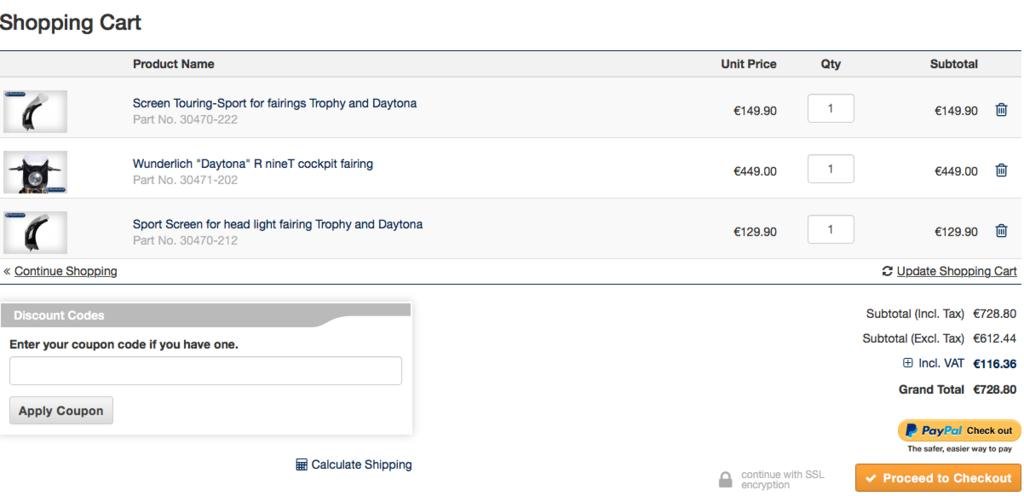The width and height of the screenshot is (1024, 496).
Task: View the Wunderlich cockpit fairing thumbnail
Action: click(36, 171)
